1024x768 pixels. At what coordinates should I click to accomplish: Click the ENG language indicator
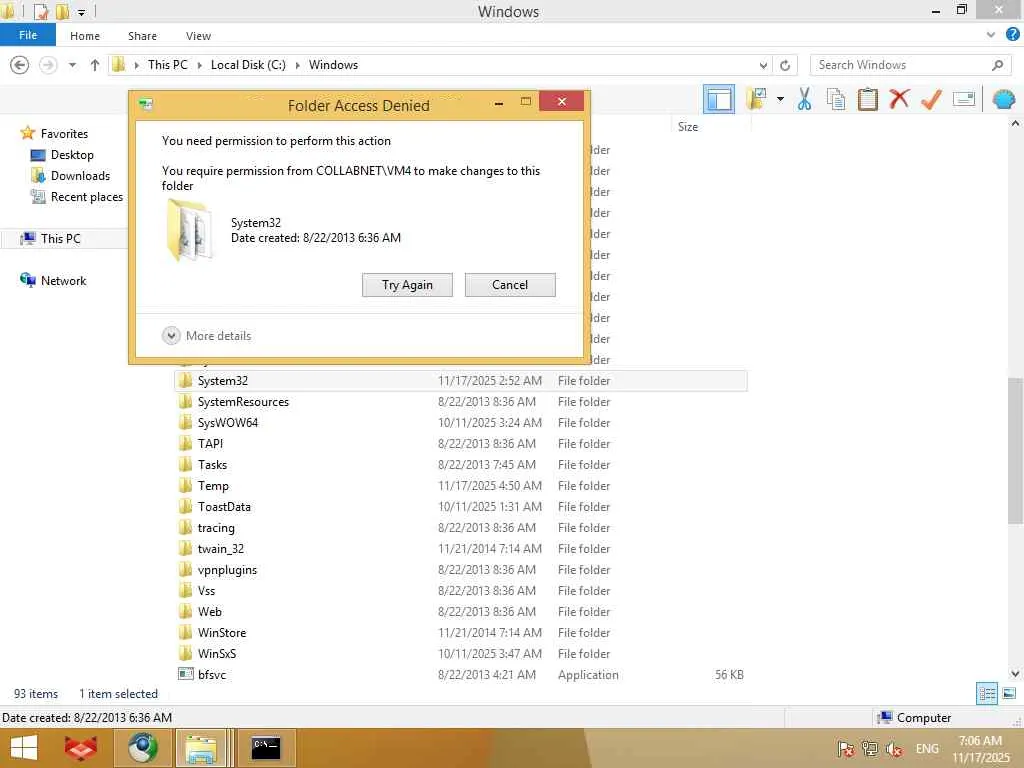click(x=927, y=748)
